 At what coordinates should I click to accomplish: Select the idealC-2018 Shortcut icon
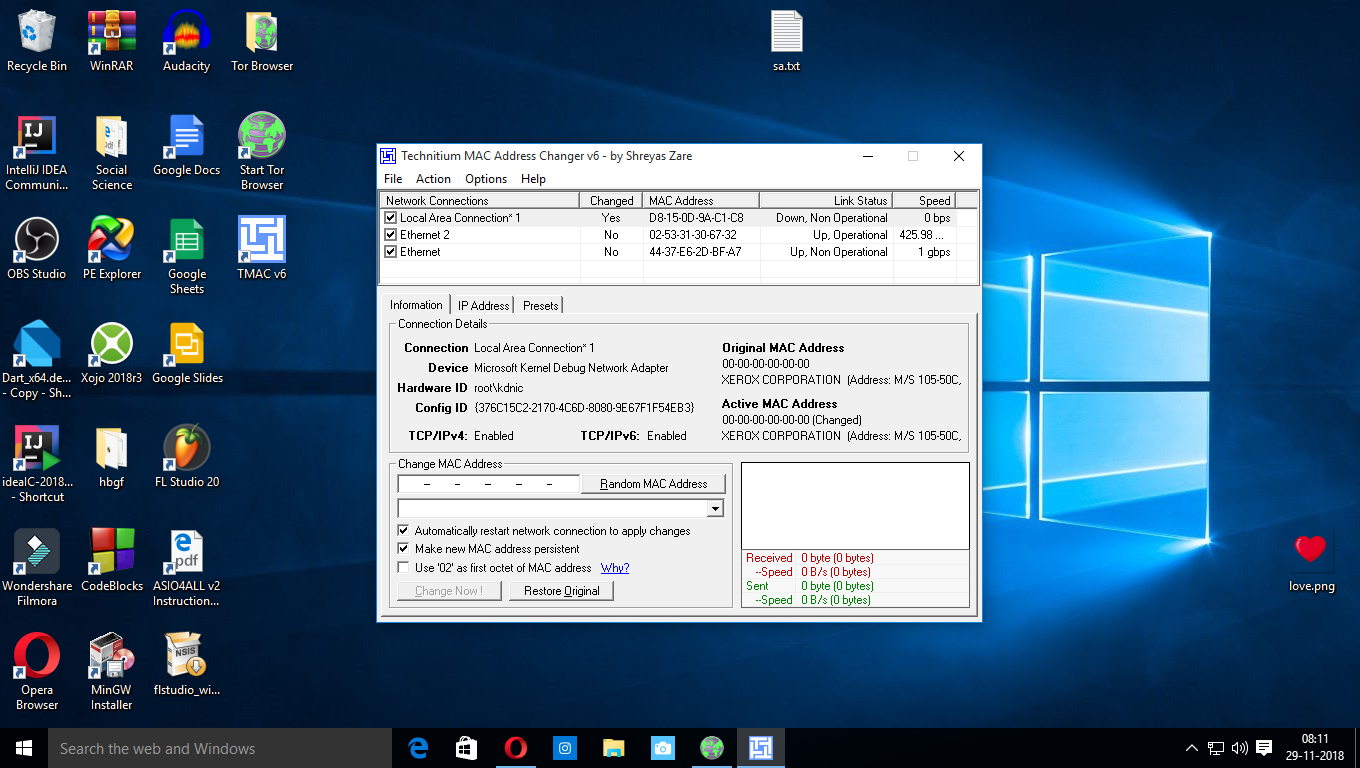(x=37, y=465)
